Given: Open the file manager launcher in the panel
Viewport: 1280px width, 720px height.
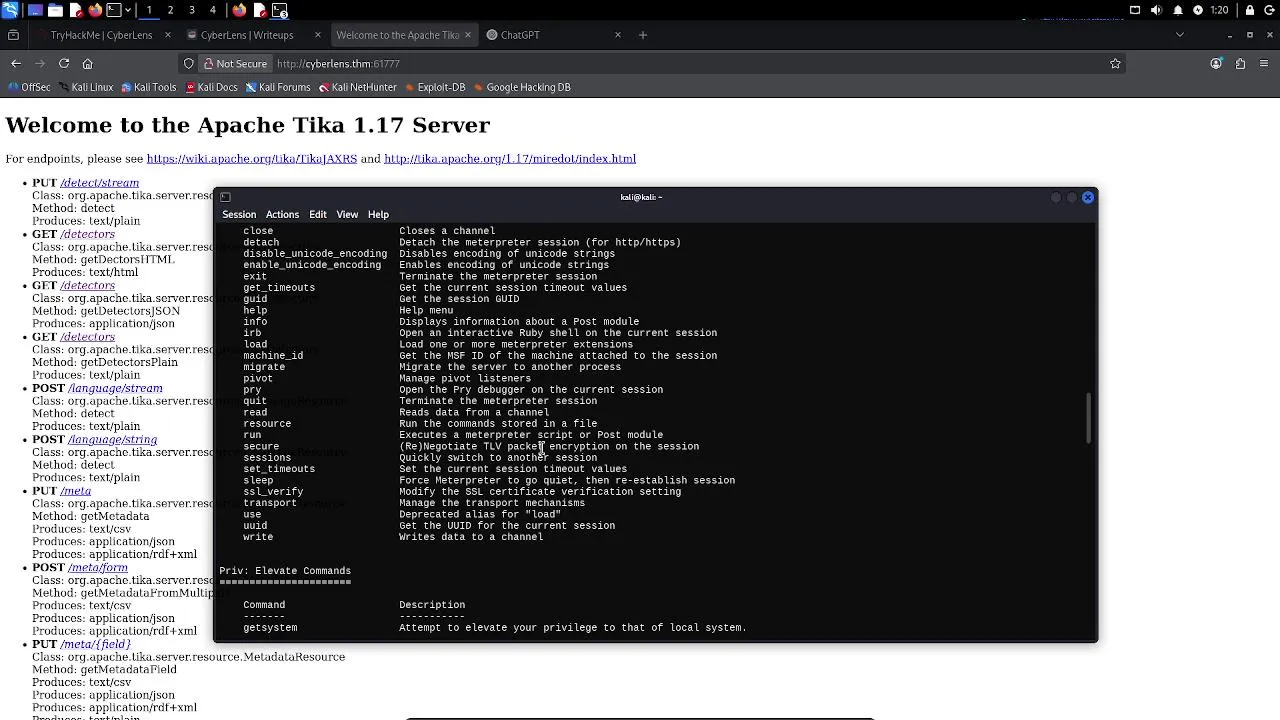Looking at the screenshot, I should point(55,10).
